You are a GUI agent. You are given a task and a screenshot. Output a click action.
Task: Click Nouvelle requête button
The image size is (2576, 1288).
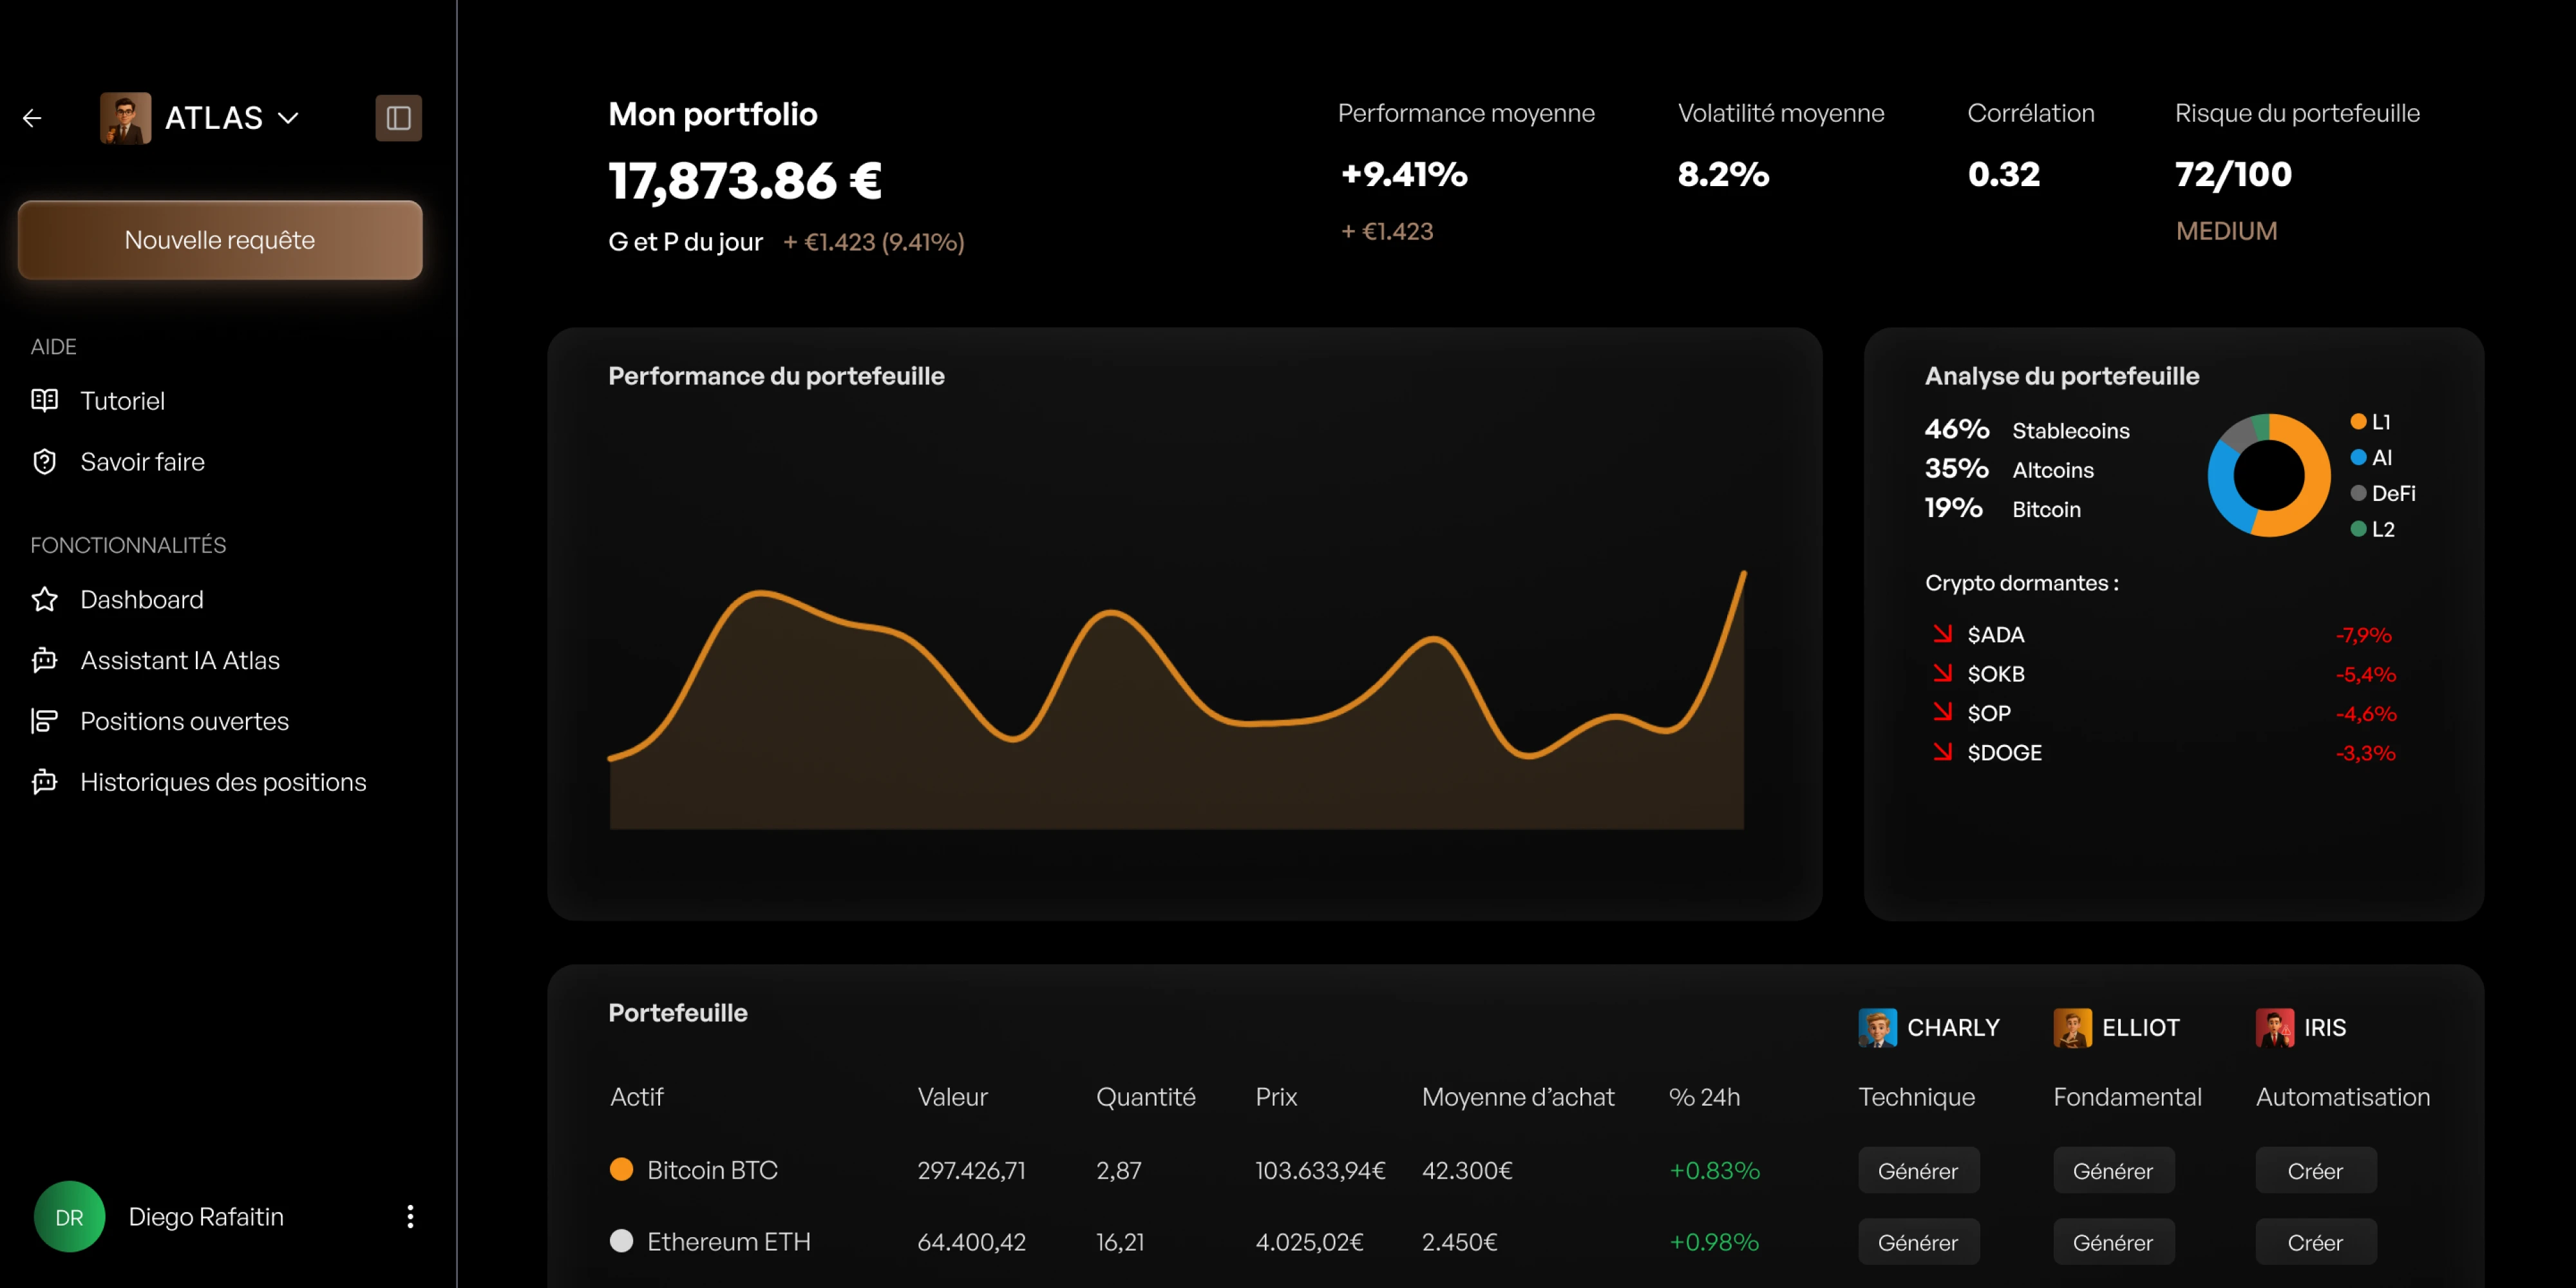220,240
